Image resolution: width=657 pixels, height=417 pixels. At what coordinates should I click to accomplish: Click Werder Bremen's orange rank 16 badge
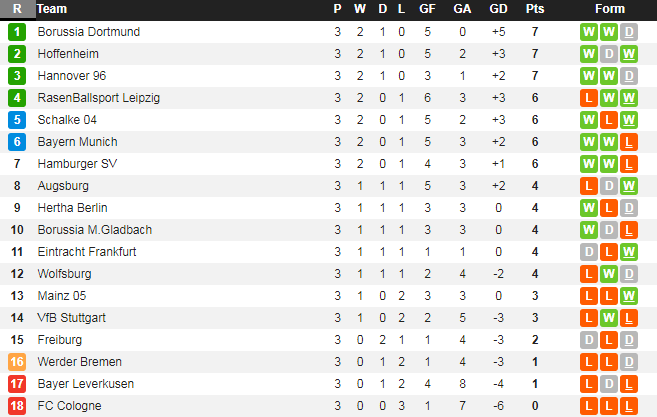point(17,362)
